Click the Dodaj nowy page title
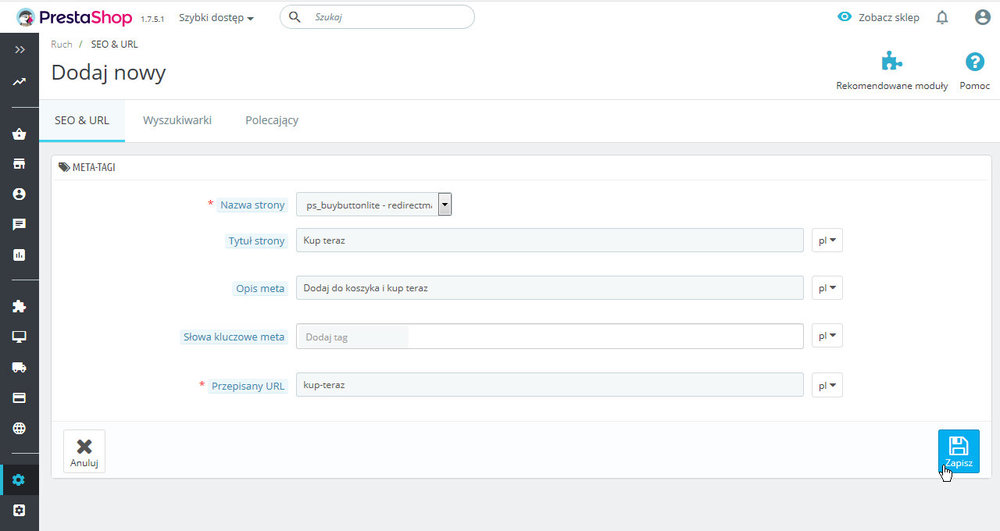The width and height of the screenshot is (1000, 531). point(108,73)
